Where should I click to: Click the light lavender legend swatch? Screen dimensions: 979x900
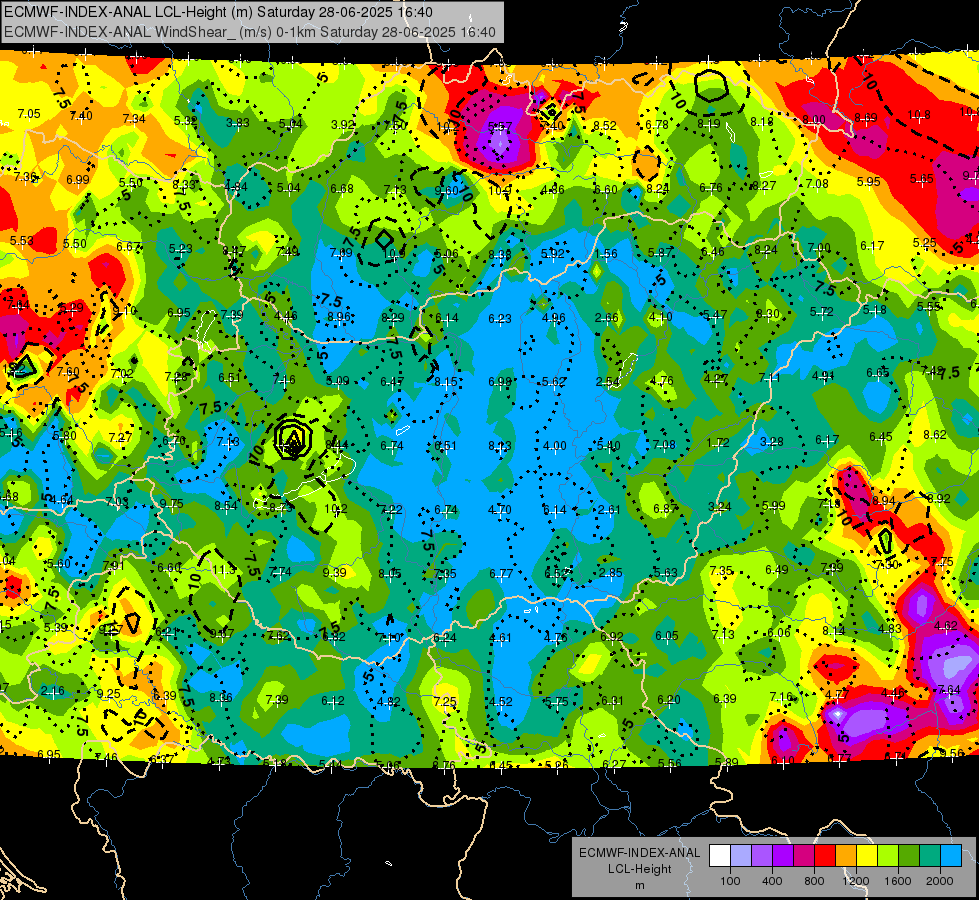tap(740, 856)
